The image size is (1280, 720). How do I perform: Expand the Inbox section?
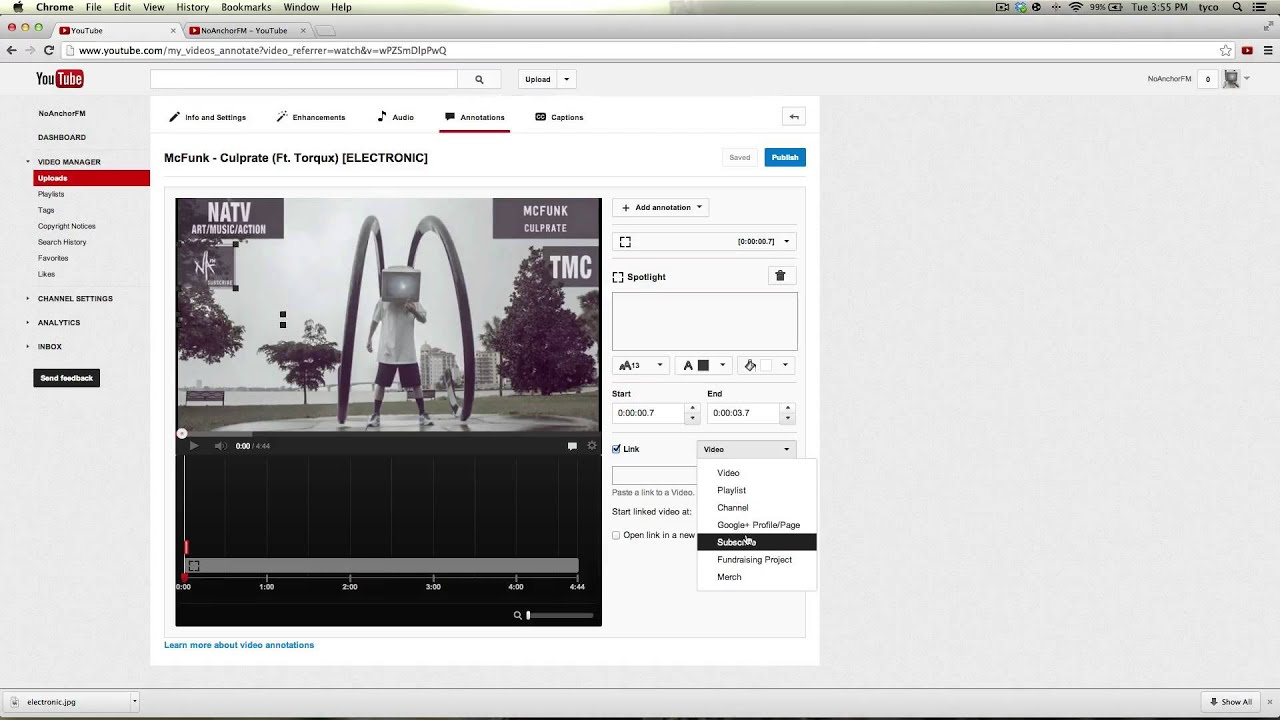point(50,346)
